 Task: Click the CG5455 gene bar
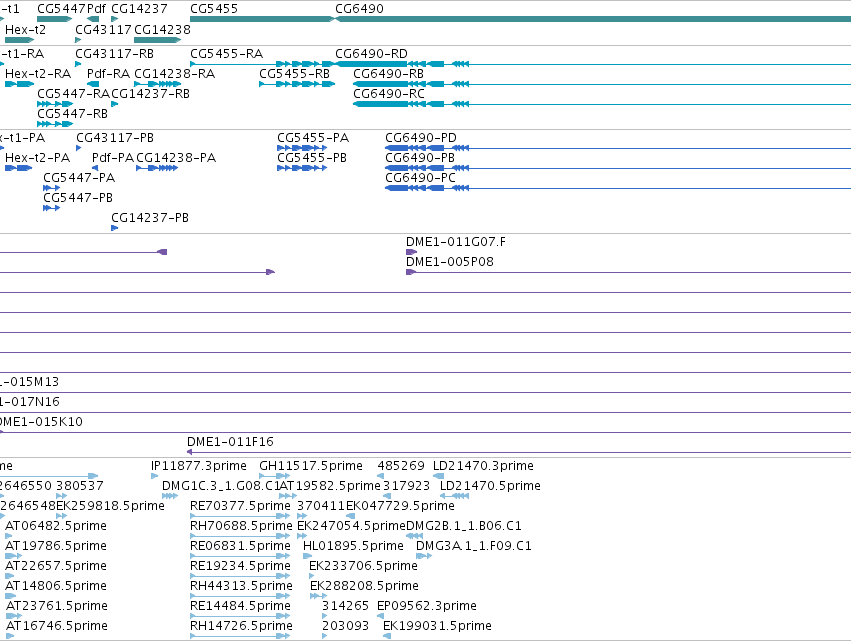pyautogui.click(x=262, y=19)
